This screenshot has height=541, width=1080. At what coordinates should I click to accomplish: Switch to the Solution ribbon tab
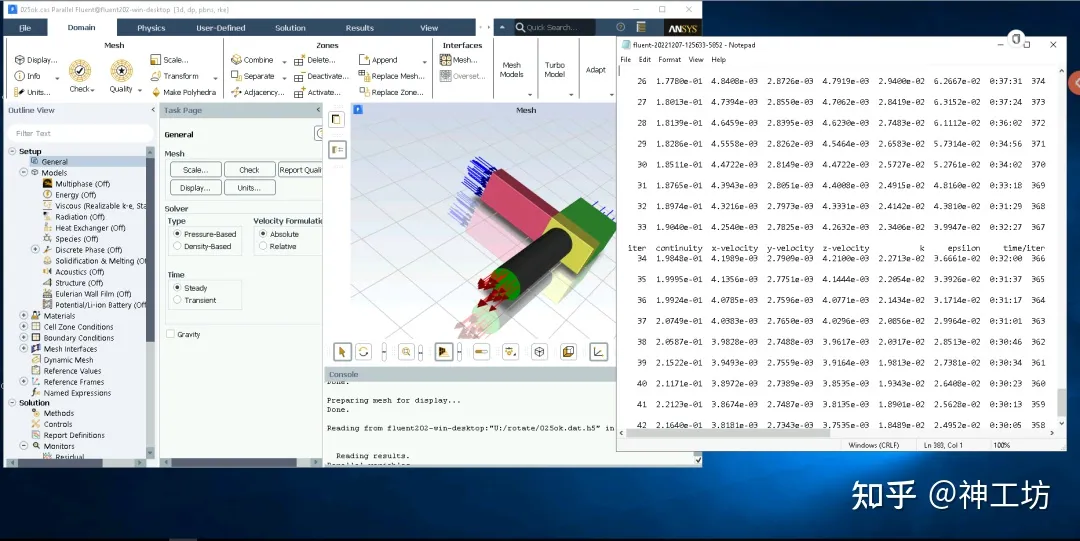click(290, 28)
